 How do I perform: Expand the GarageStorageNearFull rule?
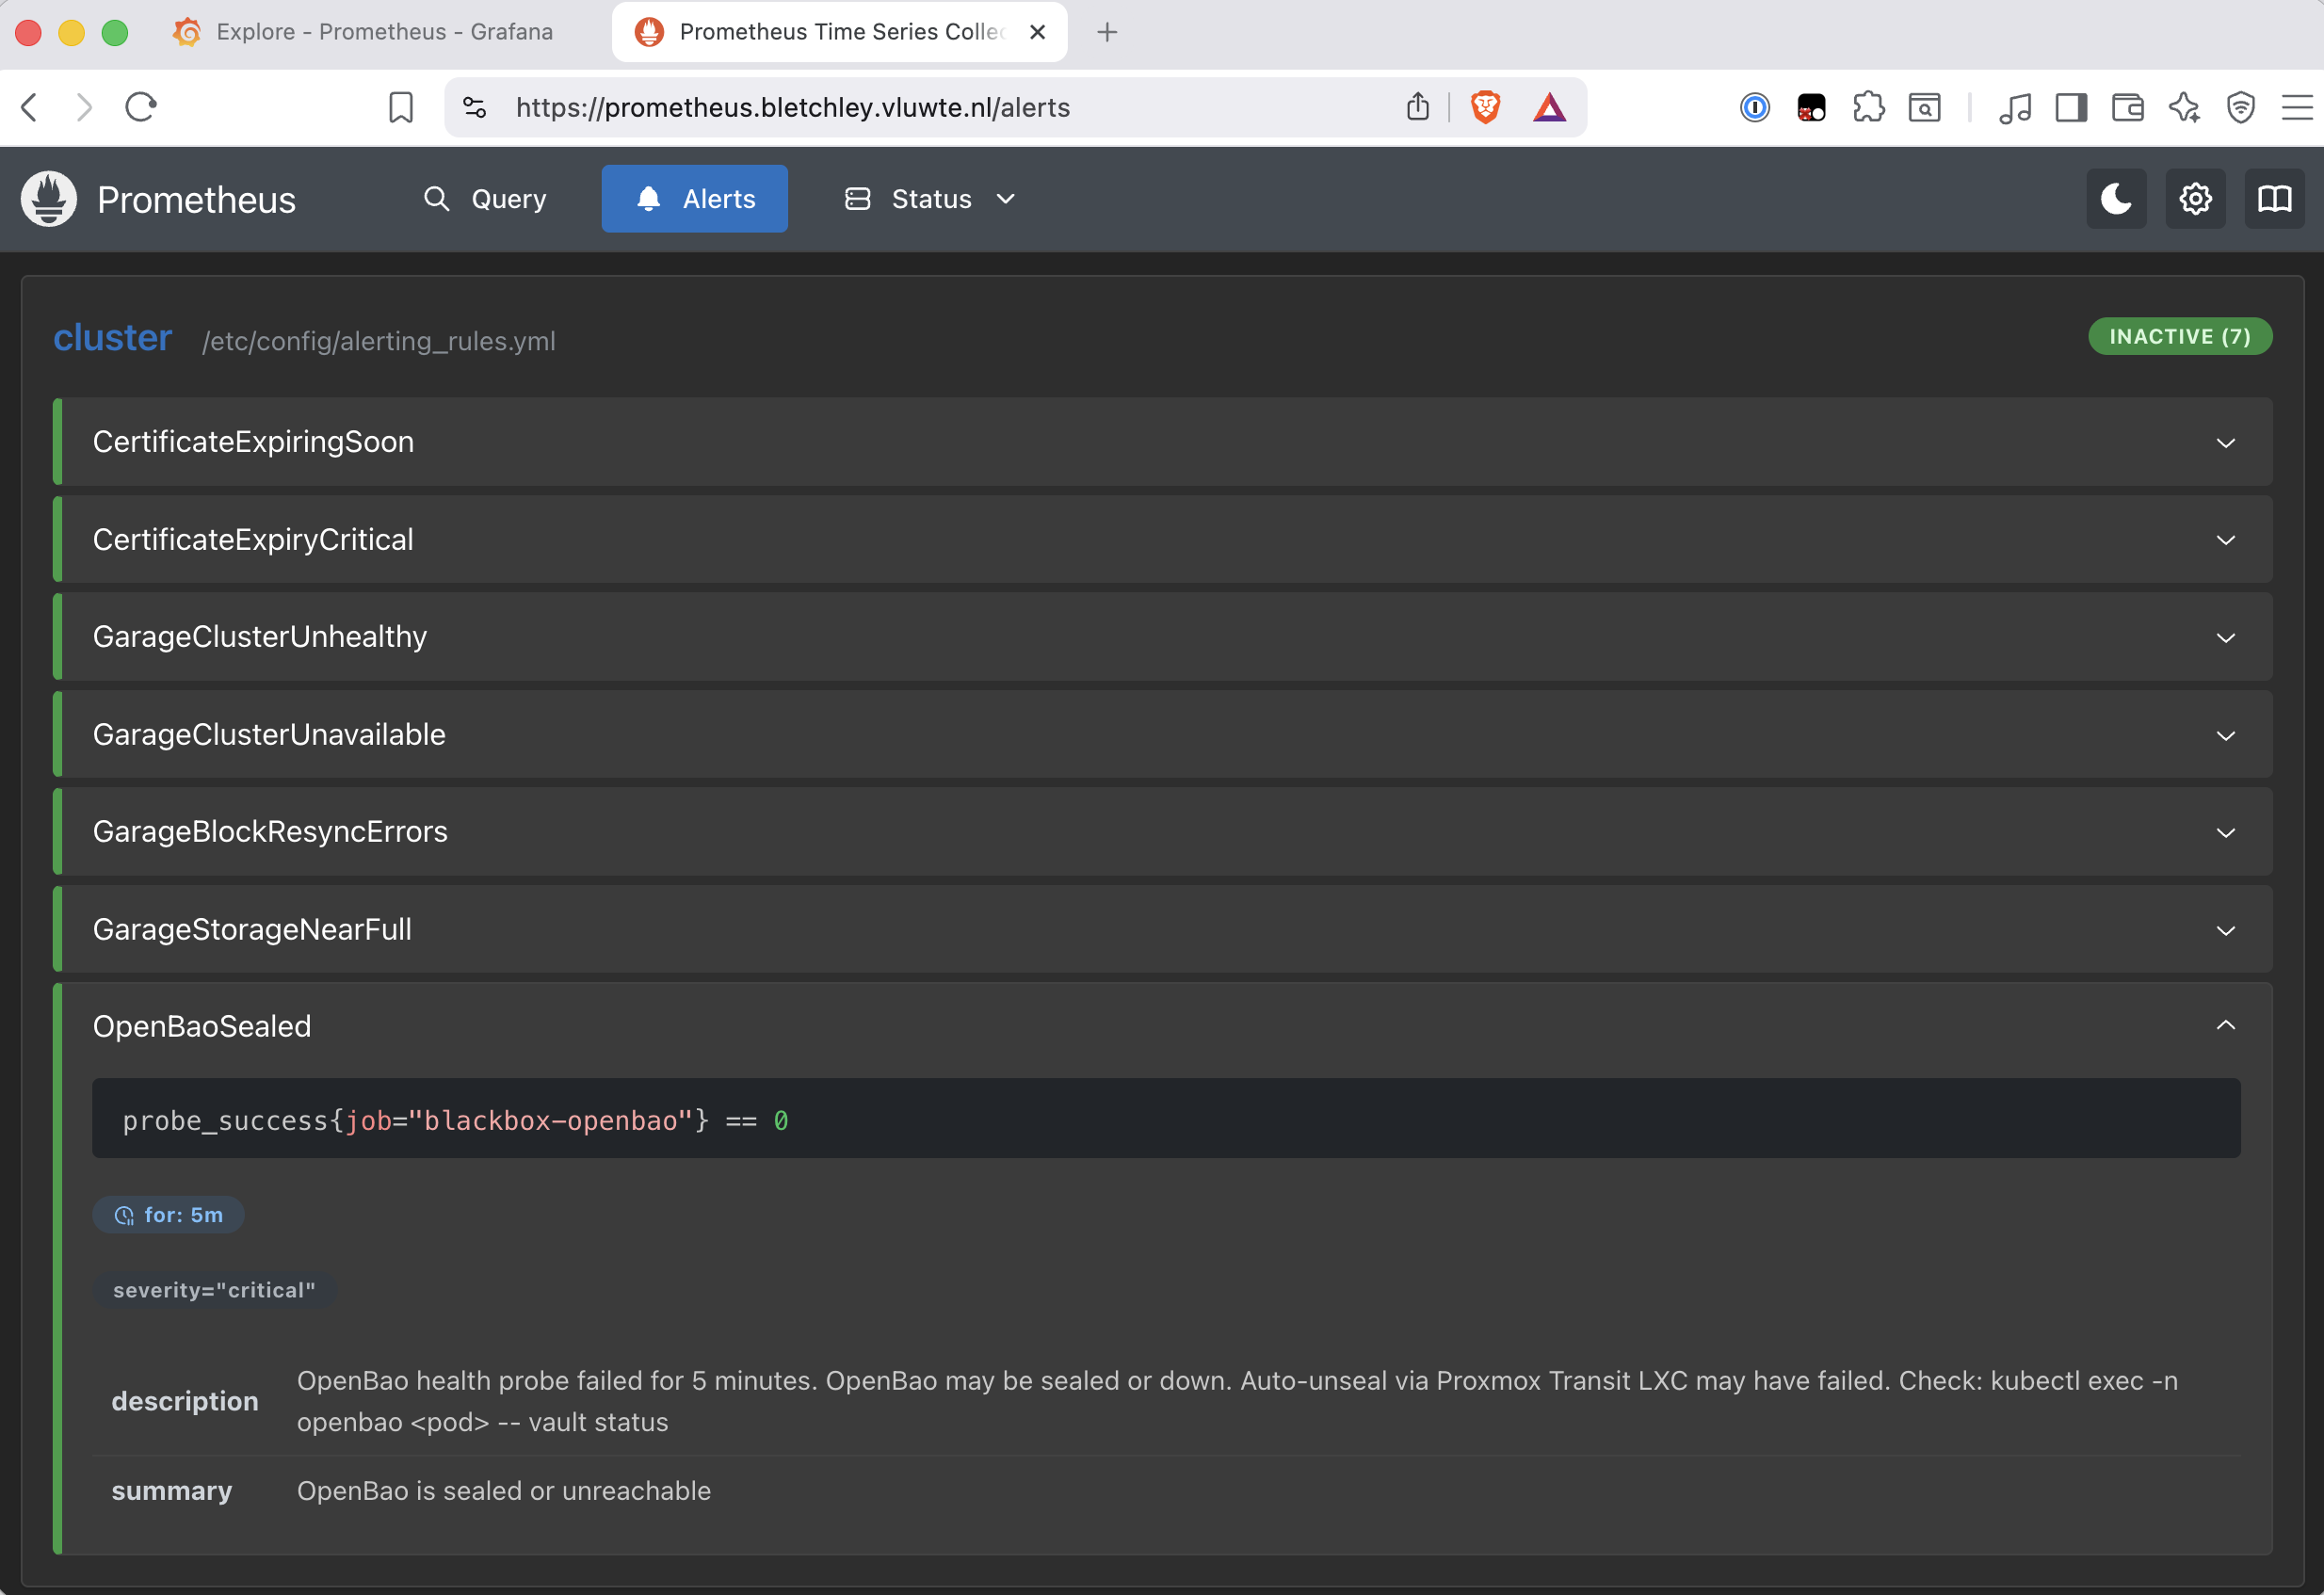[1162, 930]
